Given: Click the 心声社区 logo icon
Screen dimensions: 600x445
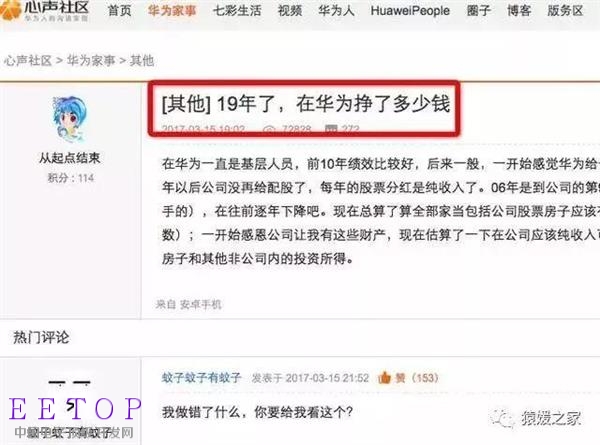Looking at the screenshot, I should point(11,10).
